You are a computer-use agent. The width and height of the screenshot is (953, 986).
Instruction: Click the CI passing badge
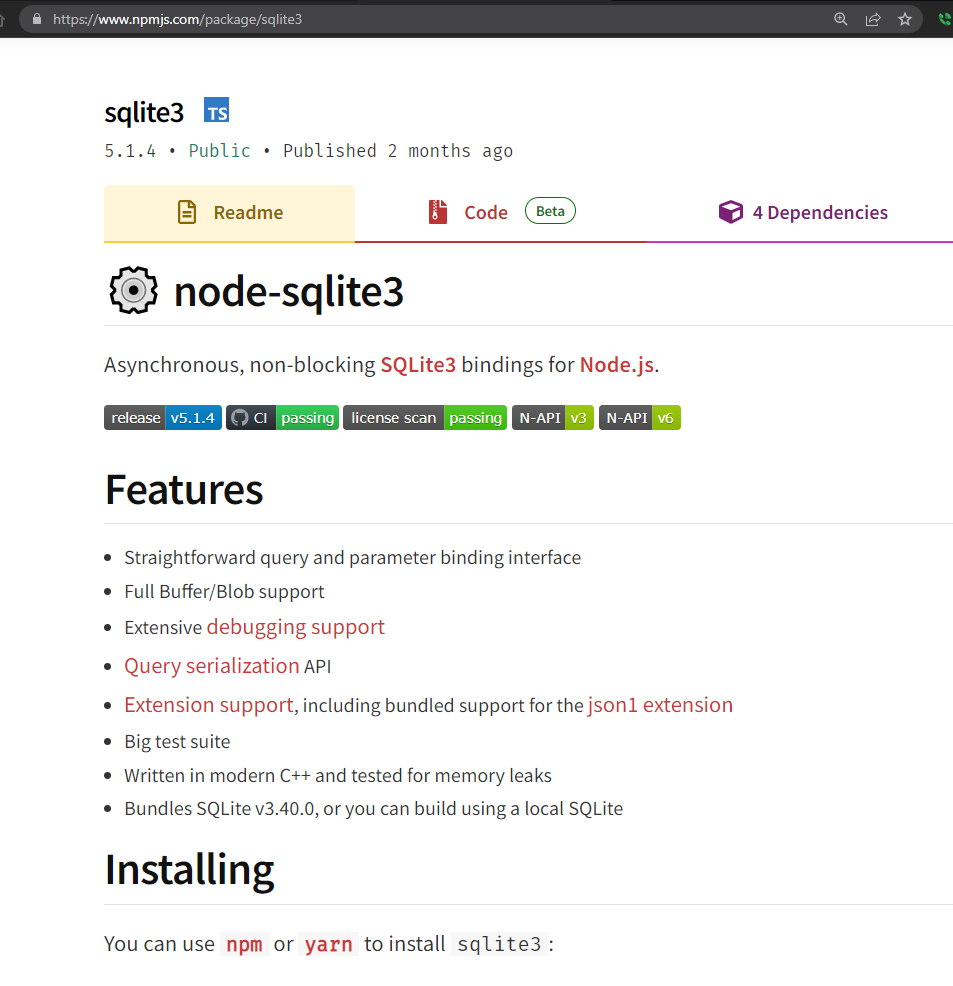pos(282,418)
